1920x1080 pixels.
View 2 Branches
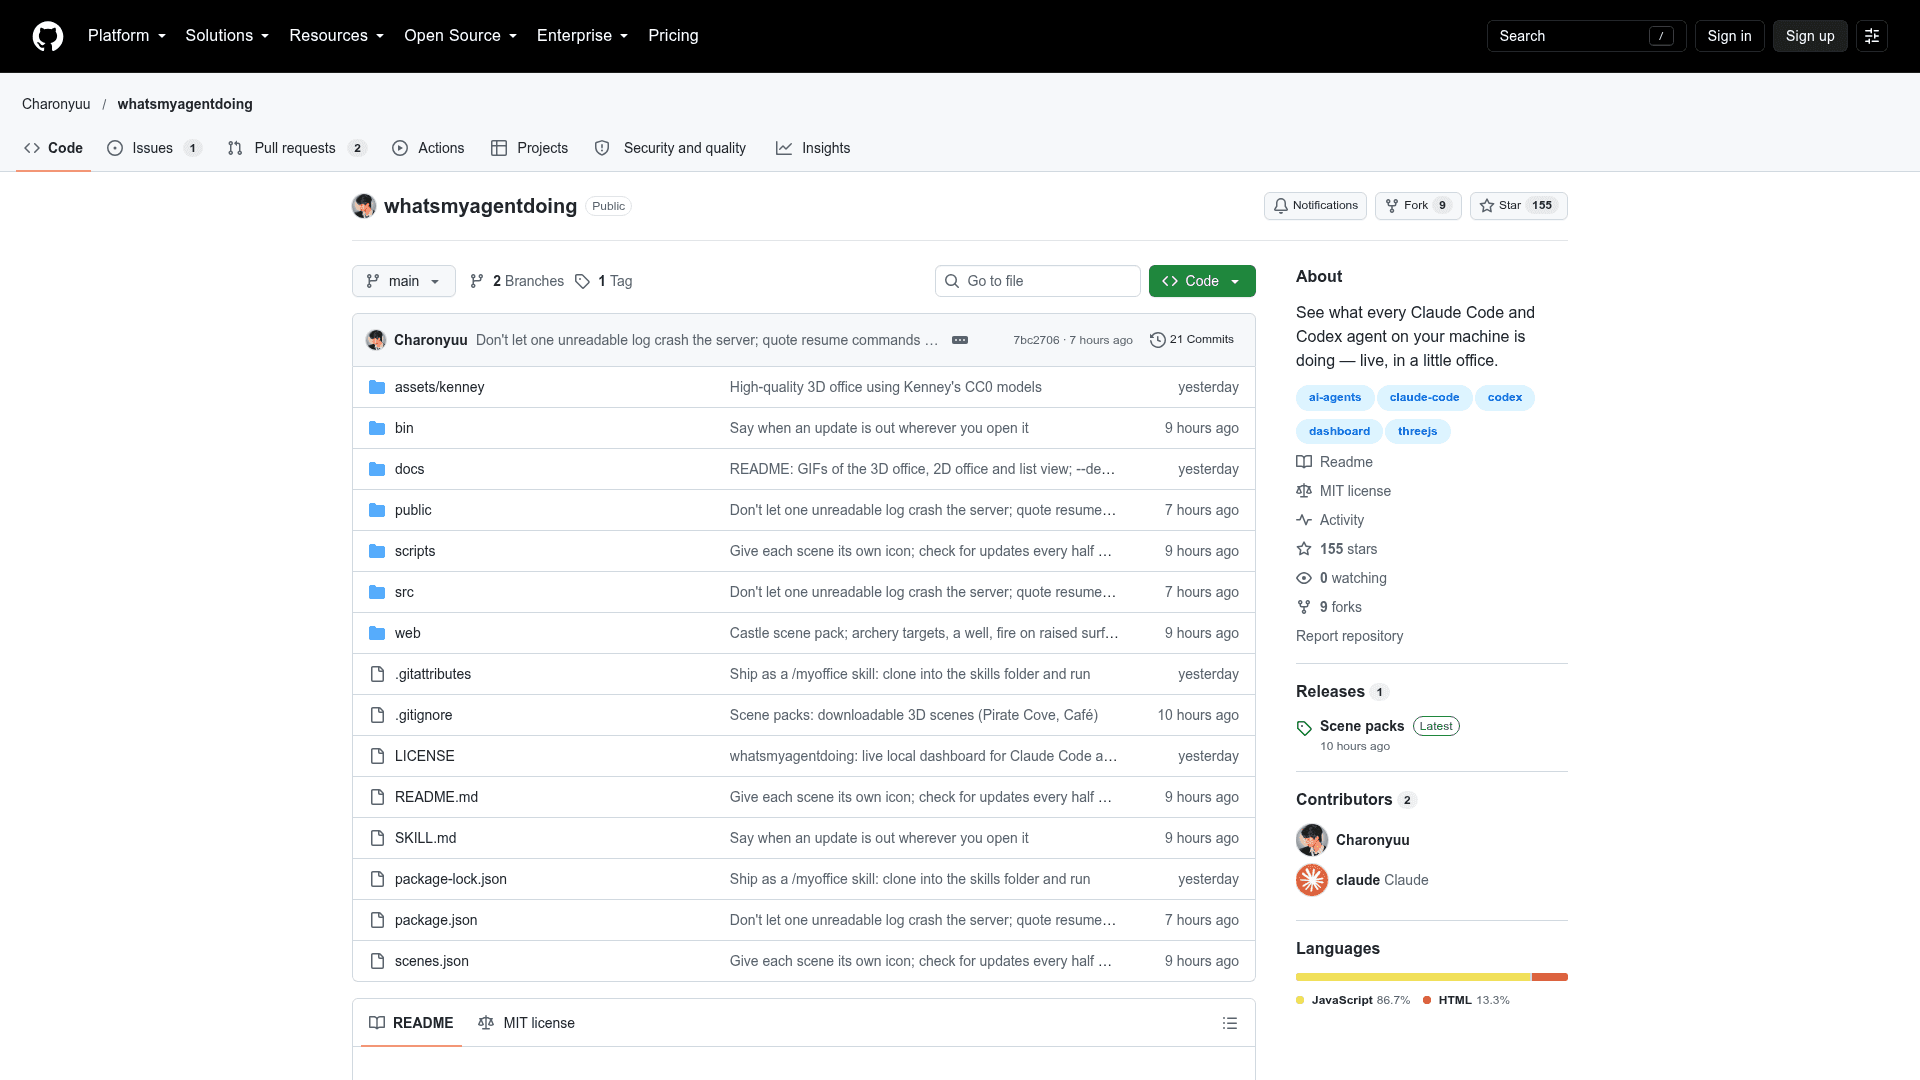click(x=517, y=281)
